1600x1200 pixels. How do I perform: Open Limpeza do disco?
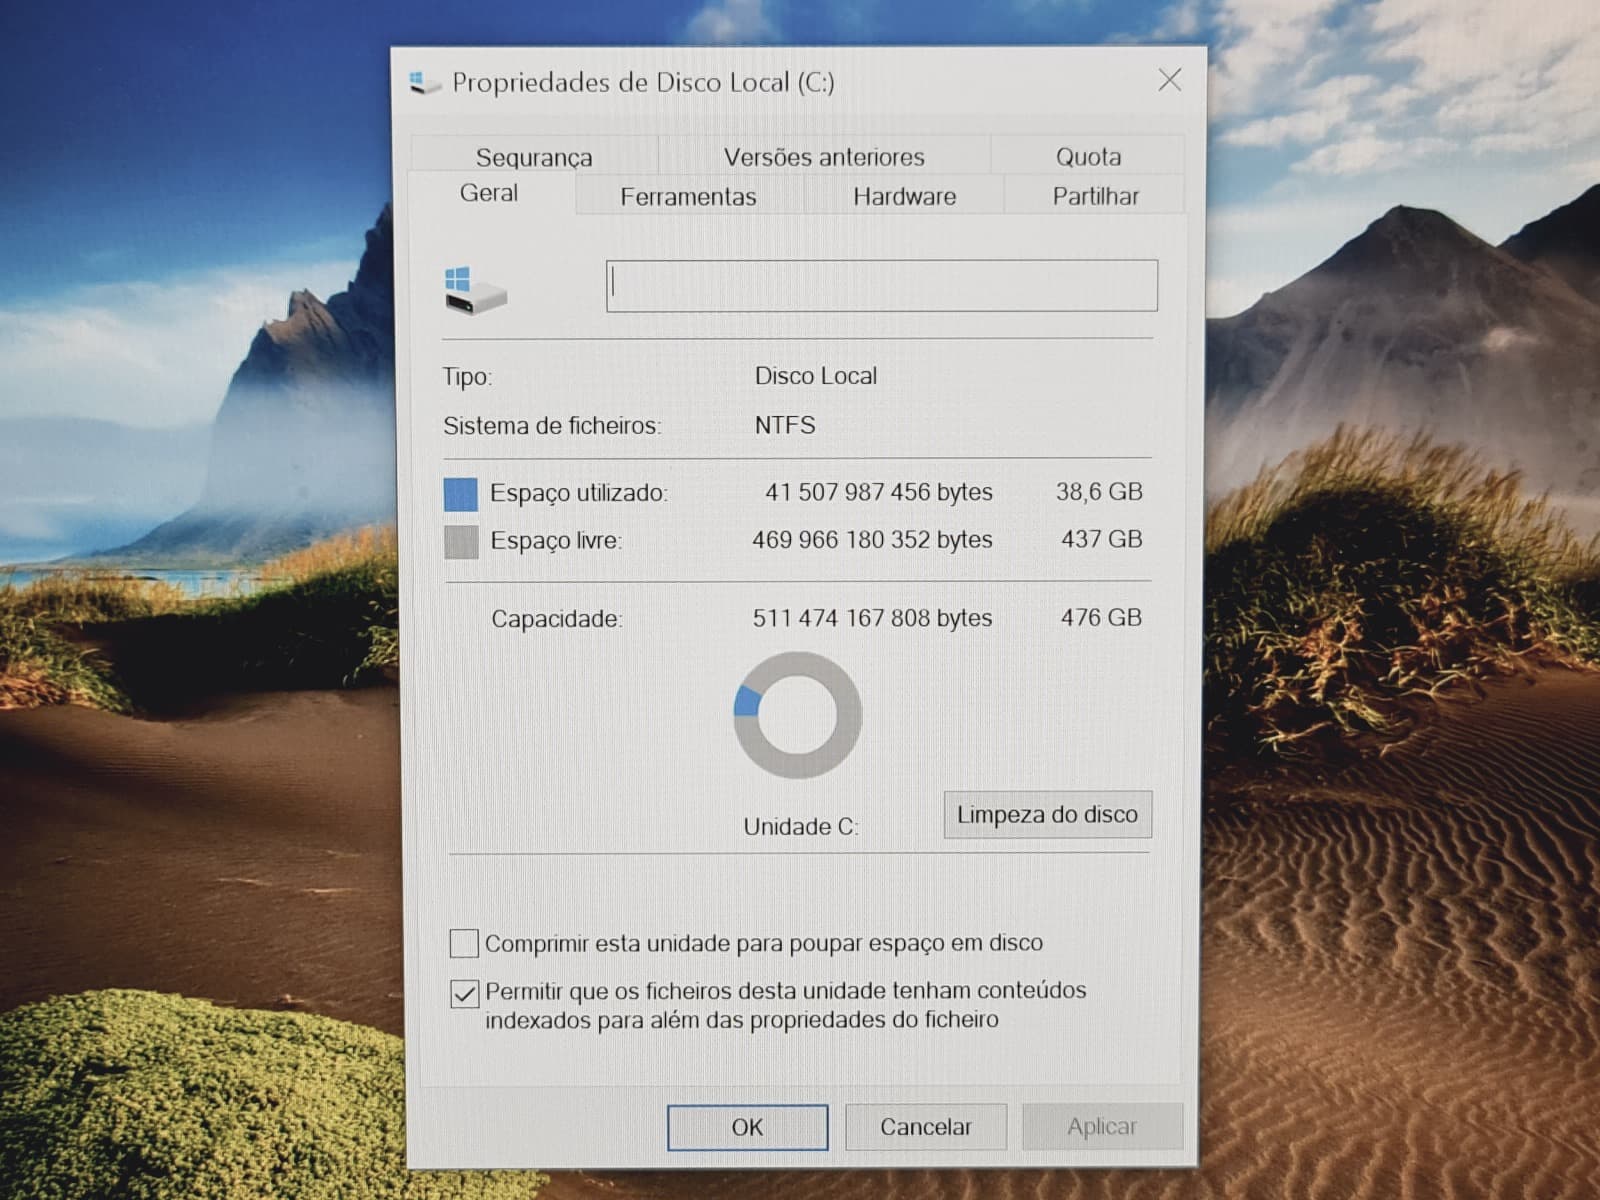coord(1047,814)
